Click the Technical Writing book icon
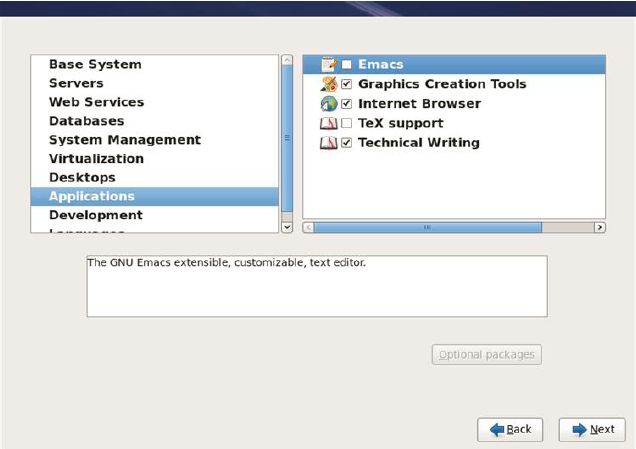This screenshot has width=636, height=449. 329,142
